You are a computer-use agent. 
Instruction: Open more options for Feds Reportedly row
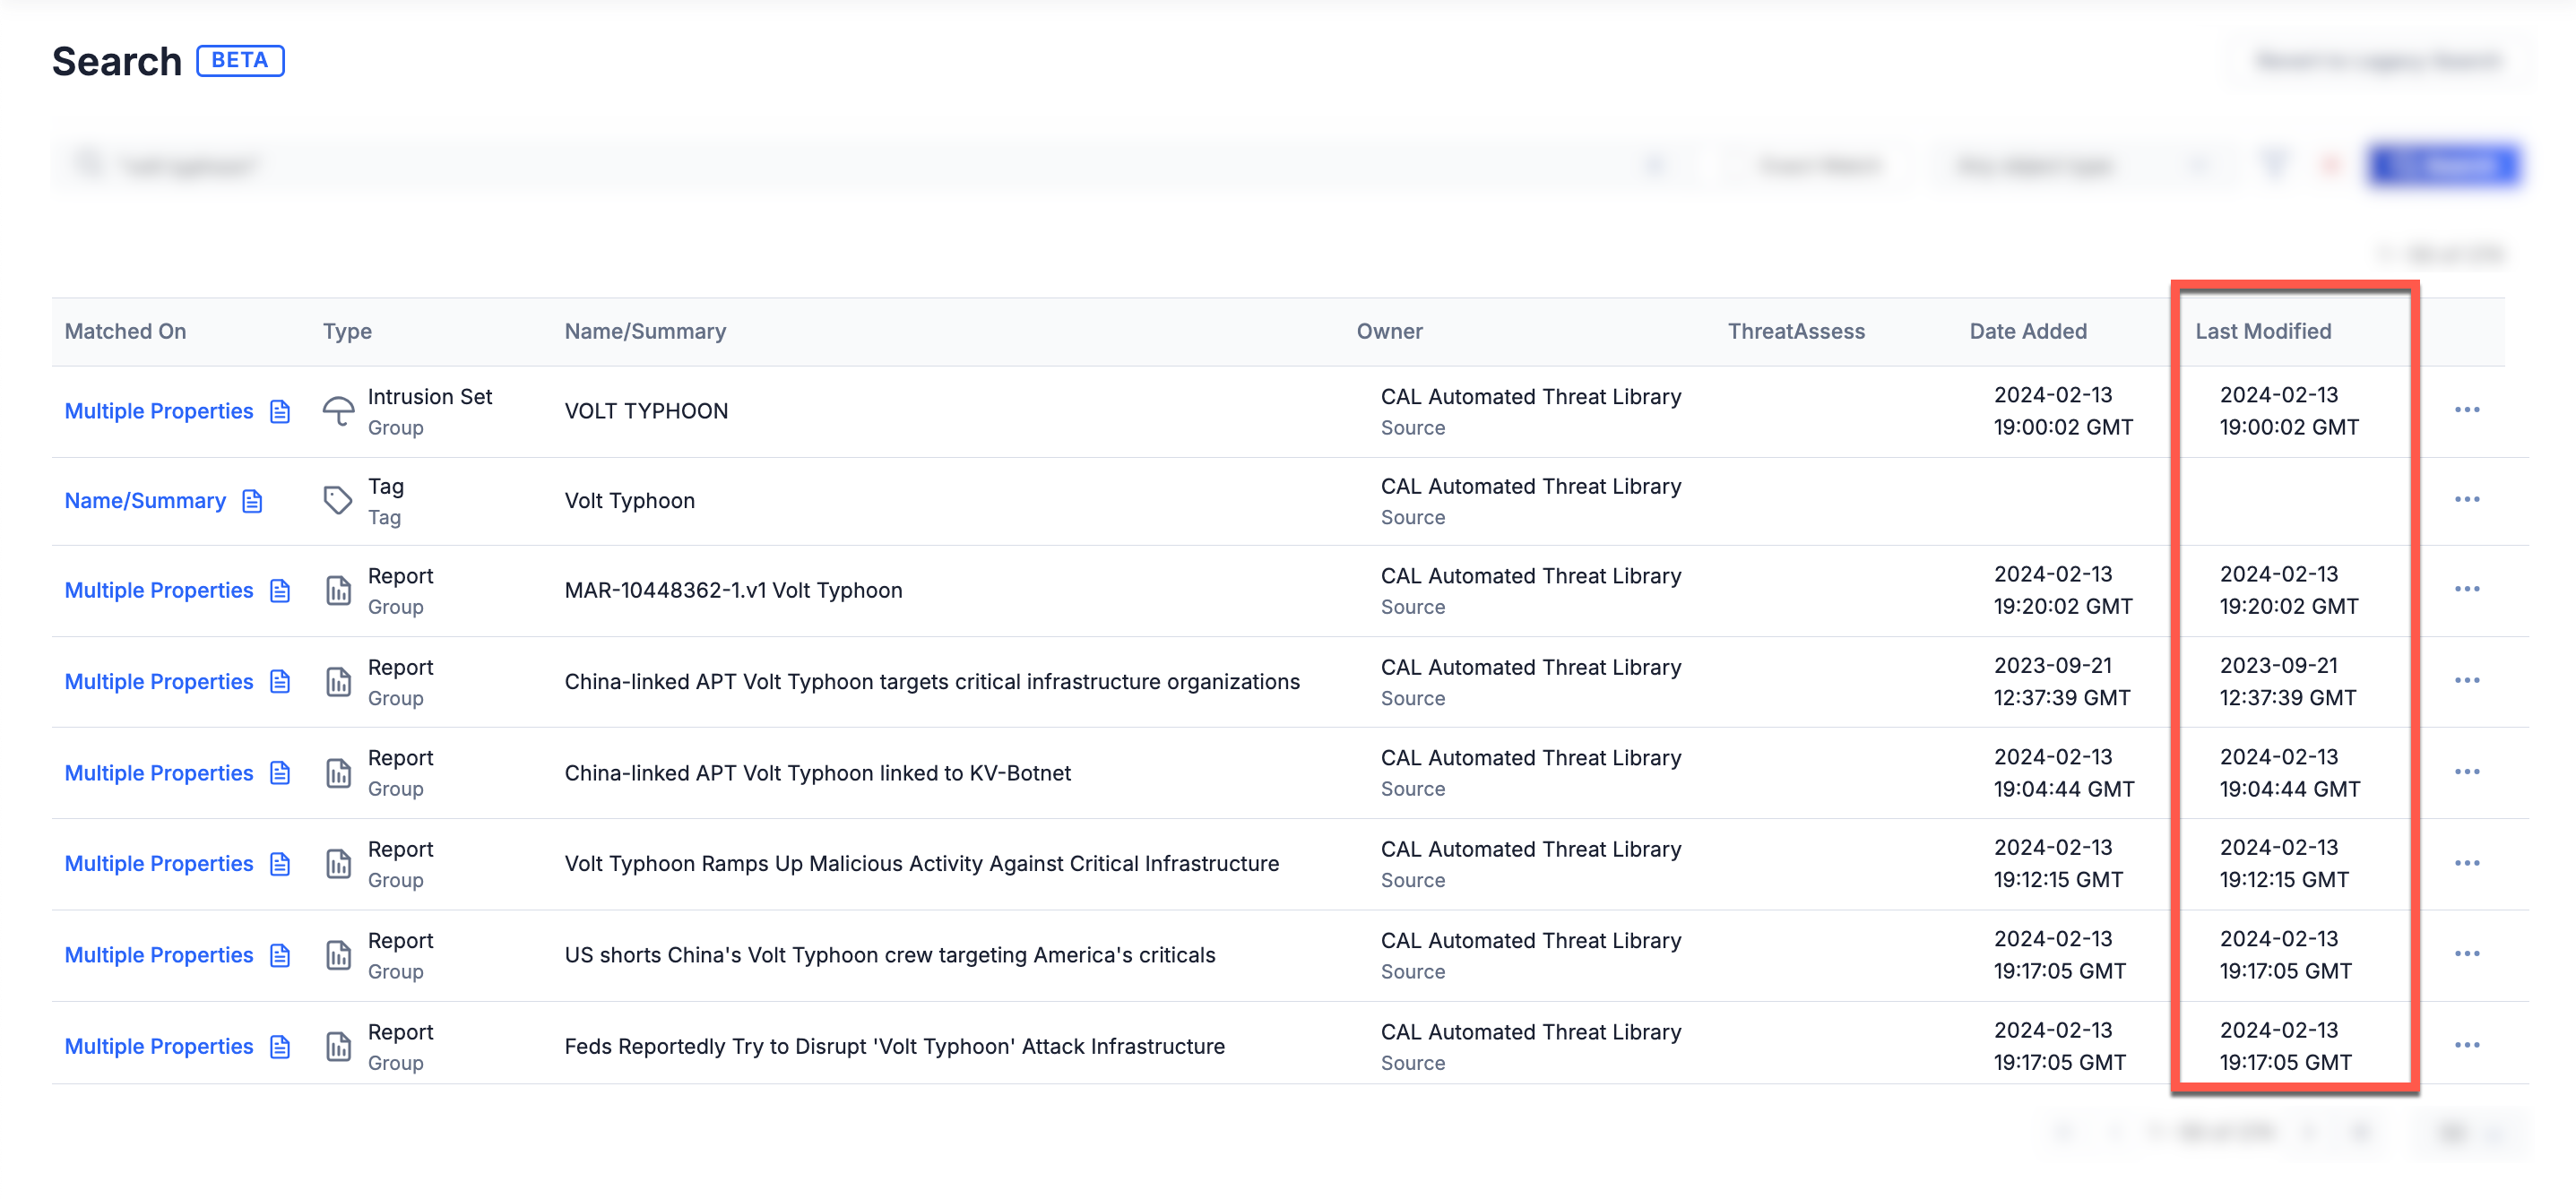point(2466,1045)
